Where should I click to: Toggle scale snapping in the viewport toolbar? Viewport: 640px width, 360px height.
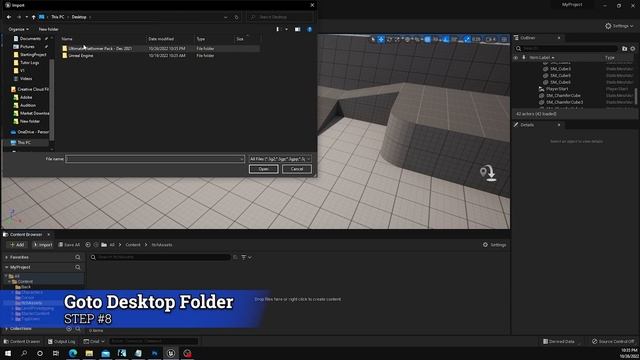click(x=467, y=39)
